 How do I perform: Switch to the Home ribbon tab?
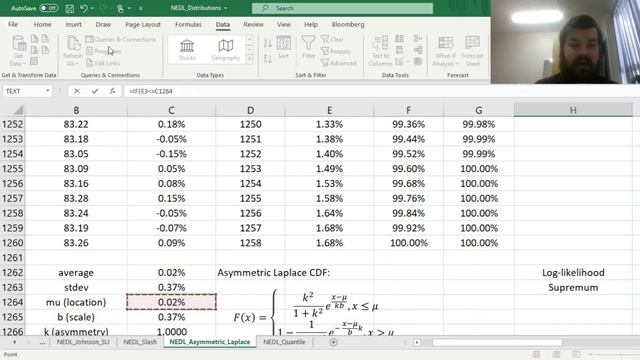coord(42,24)
